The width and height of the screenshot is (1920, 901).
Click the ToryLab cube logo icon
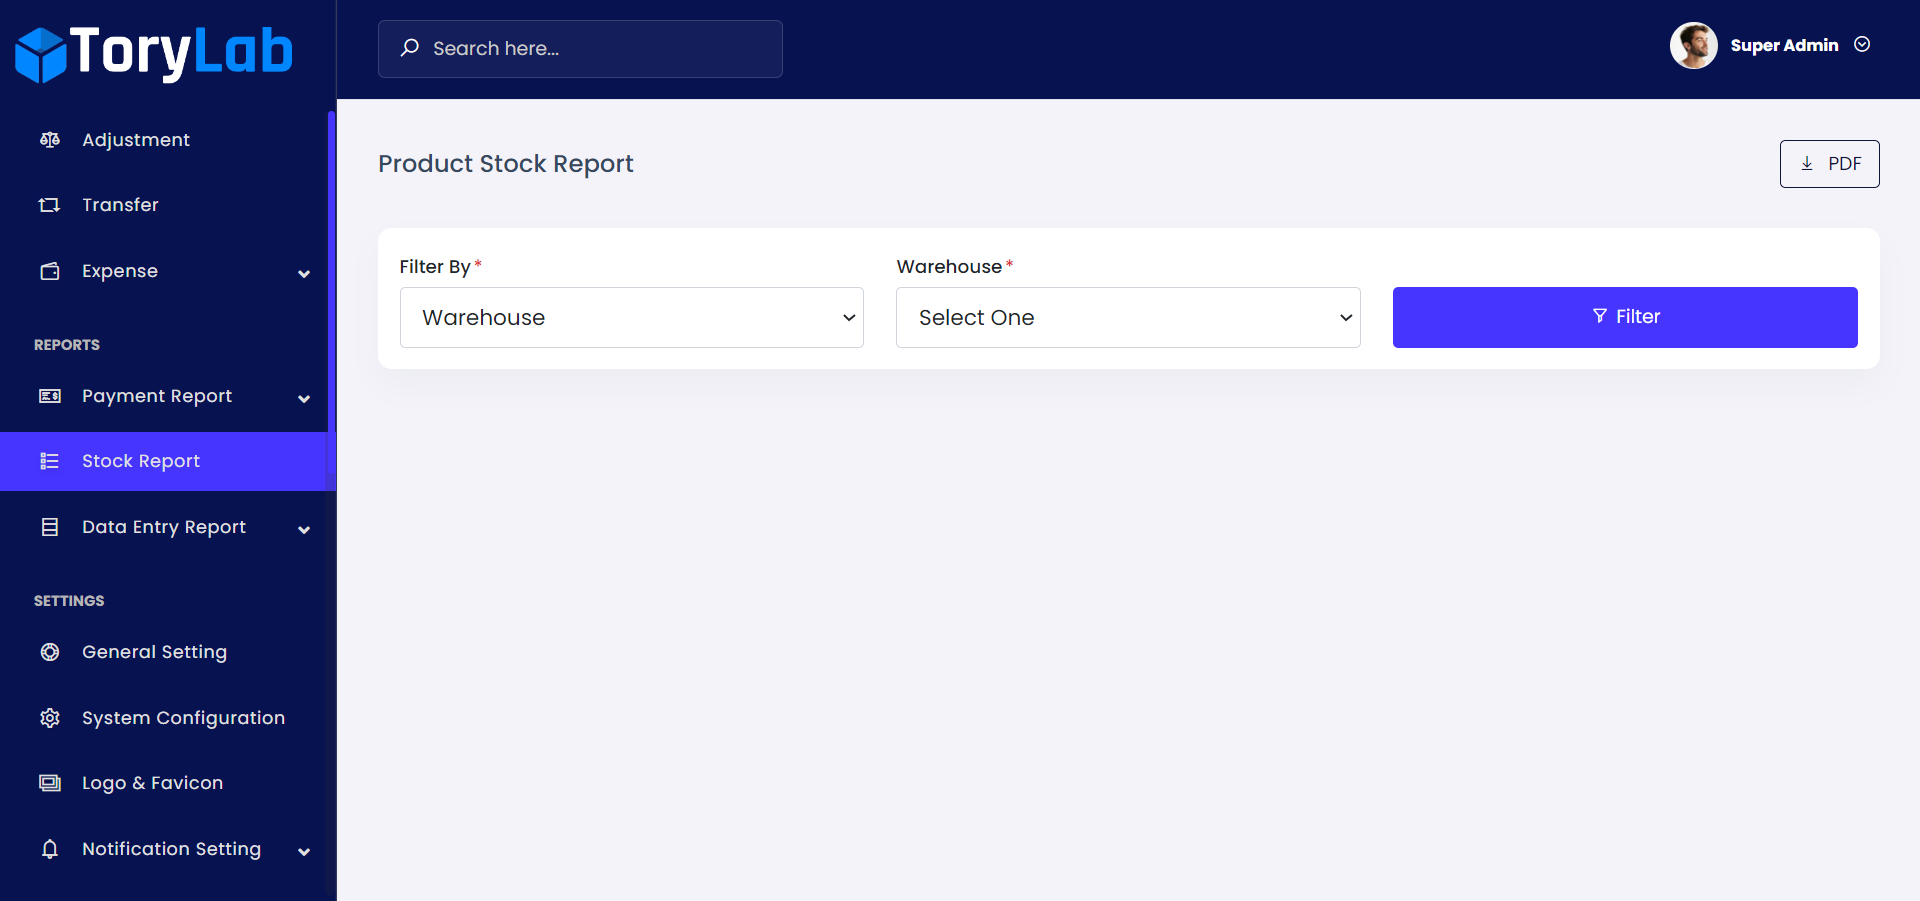click(41, 55)
